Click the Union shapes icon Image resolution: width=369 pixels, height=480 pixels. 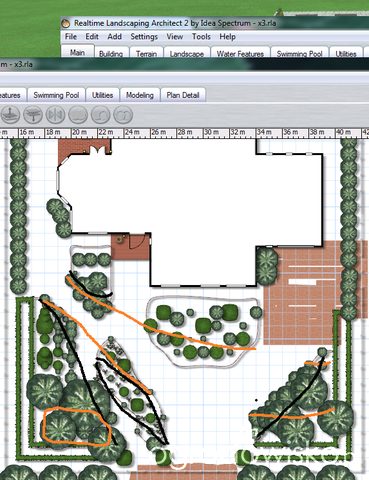(78, 115)
